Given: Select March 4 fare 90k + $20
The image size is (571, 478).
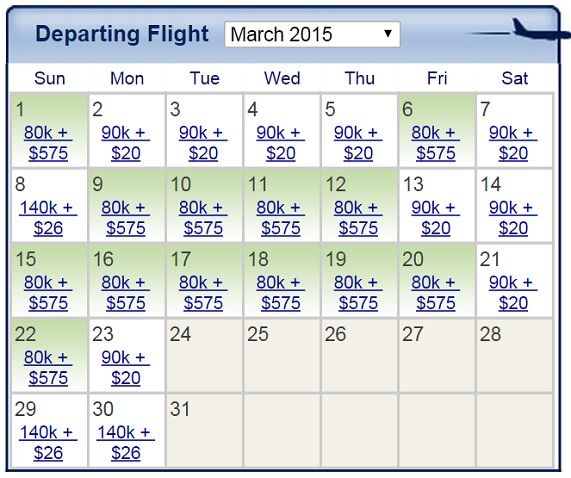Looking at the screenshot, I should click(280, 143).
